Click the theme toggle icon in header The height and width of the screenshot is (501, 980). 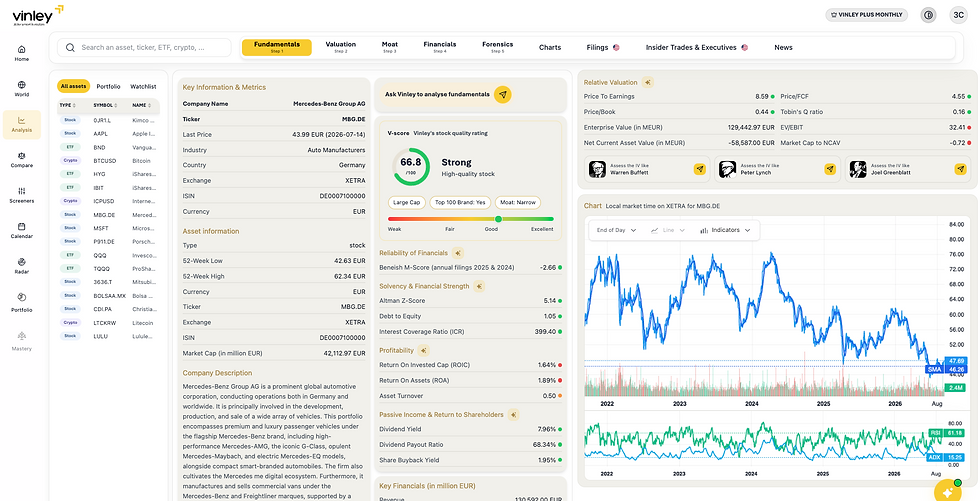[929, 15]
